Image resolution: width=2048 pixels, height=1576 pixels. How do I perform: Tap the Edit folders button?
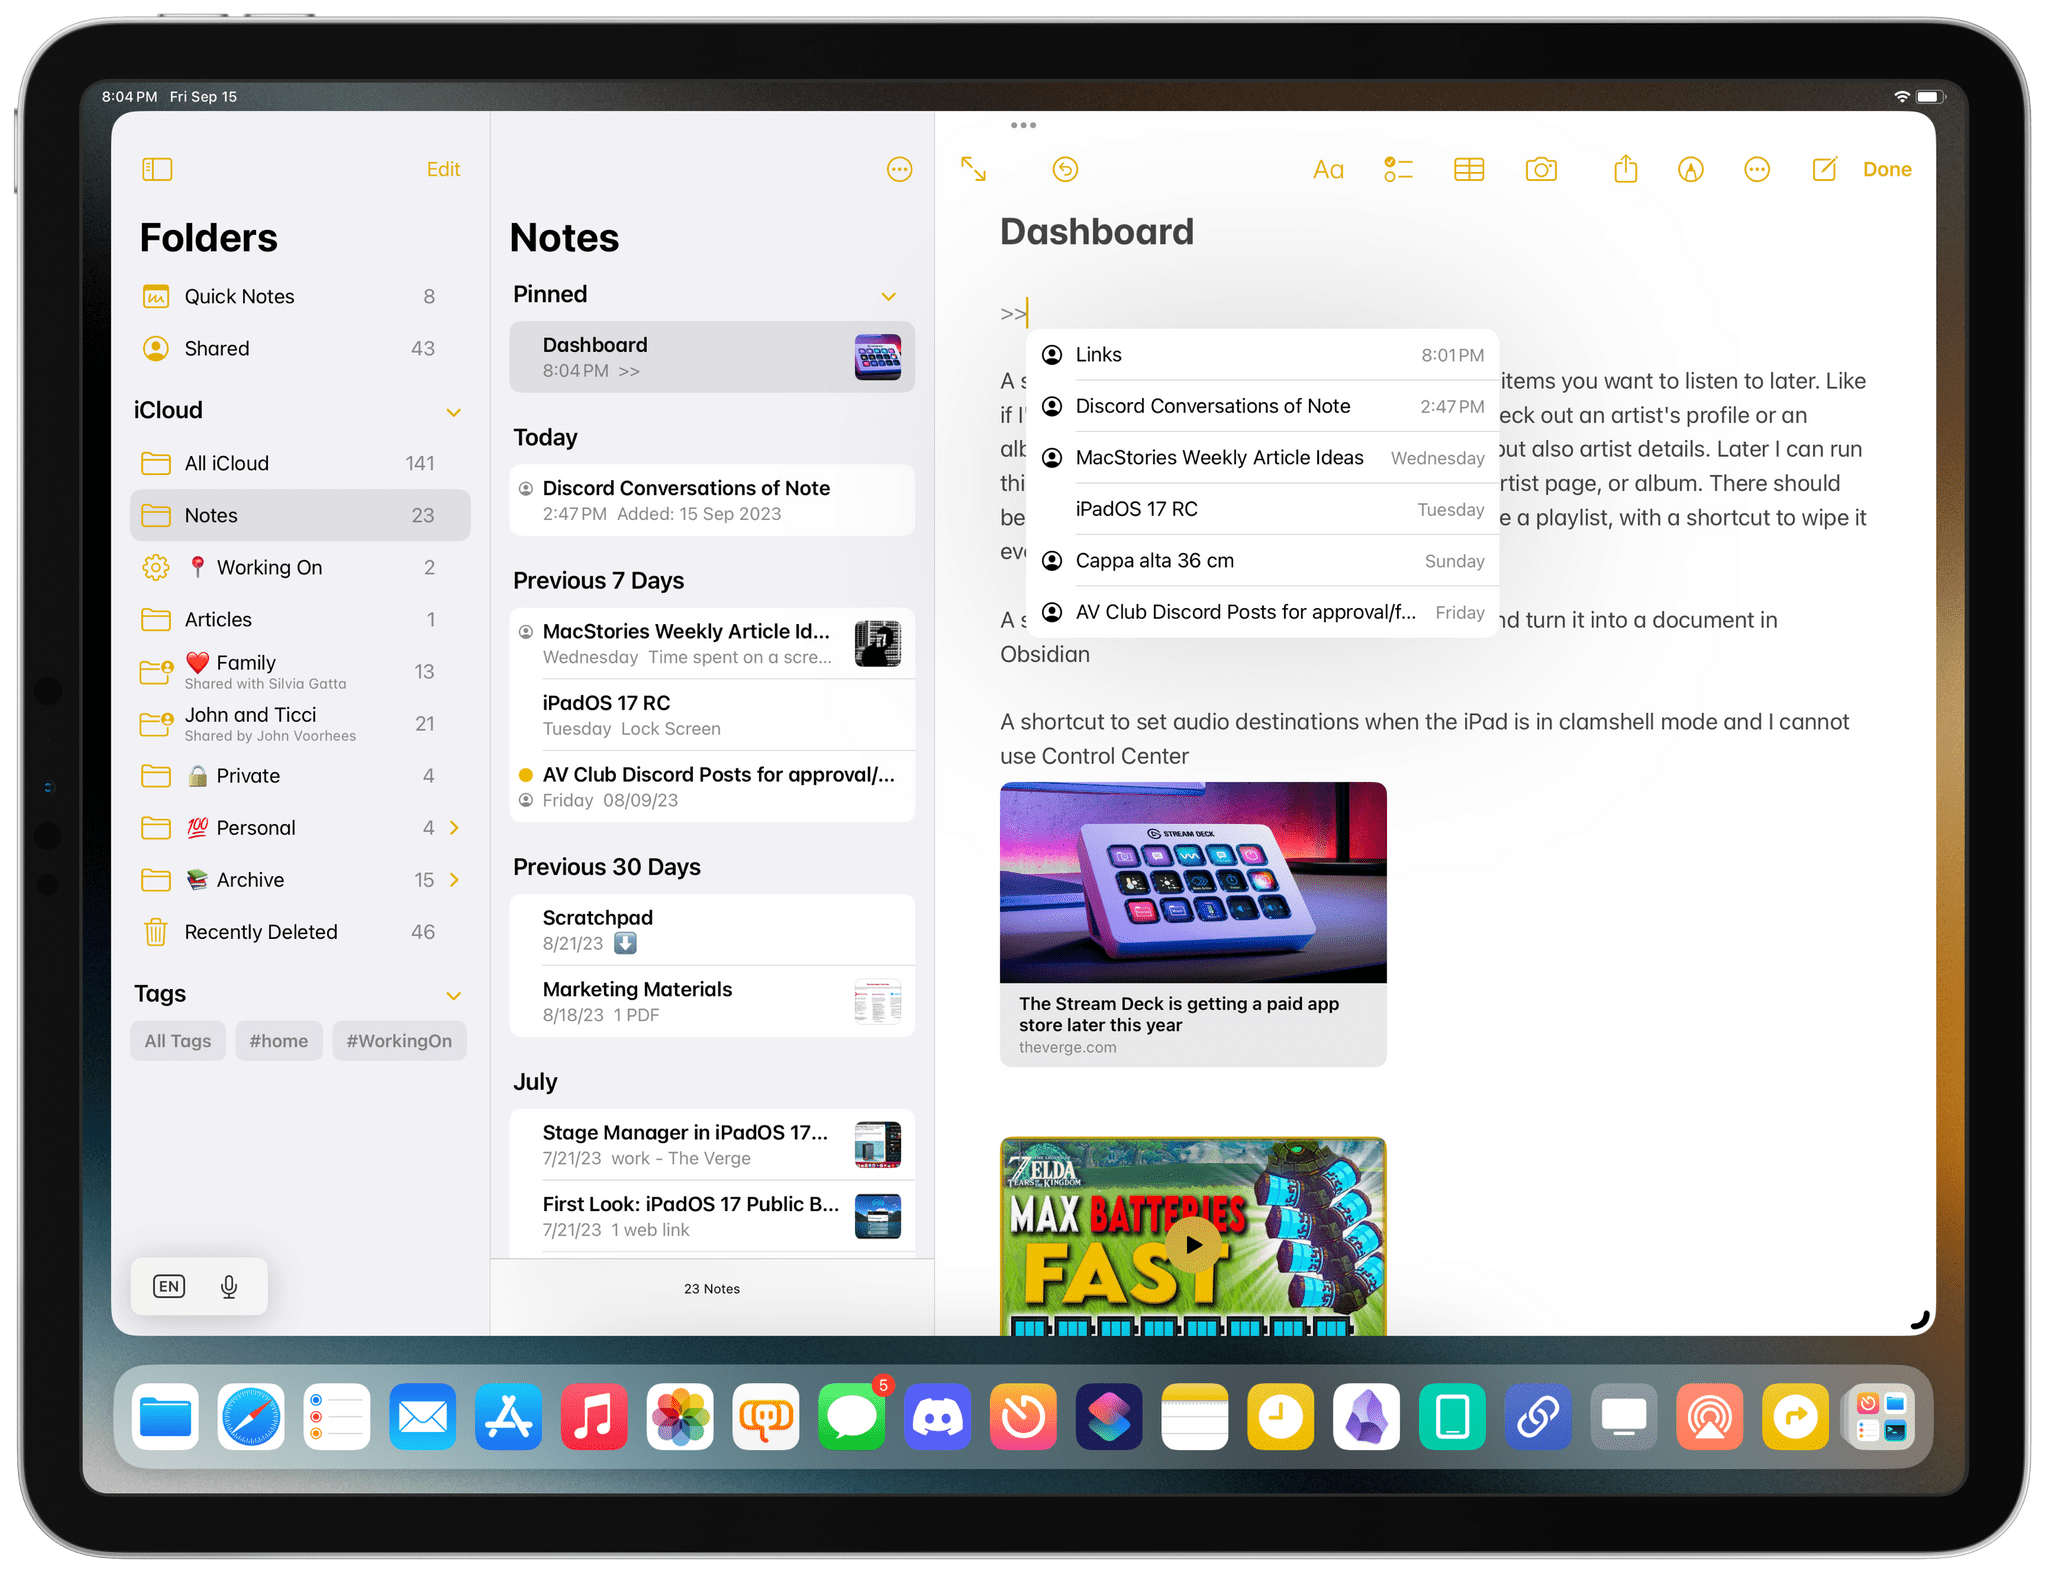coord(443,169)
